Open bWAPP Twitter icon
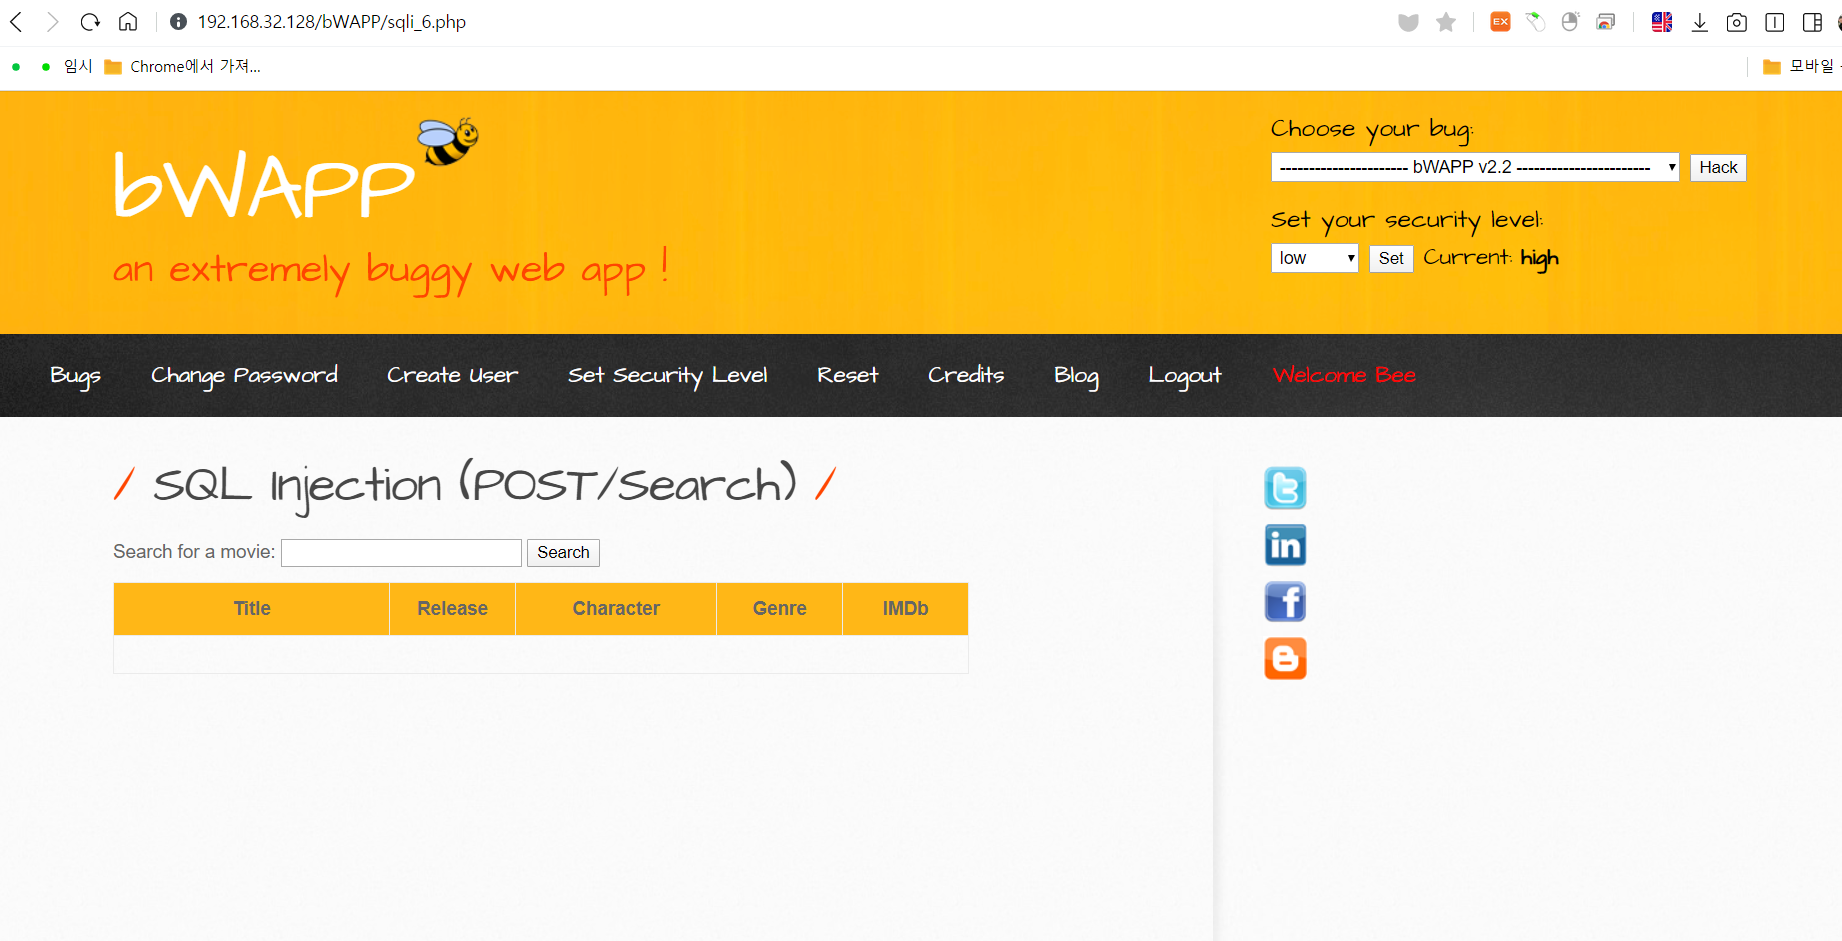 pos(1285,488)
